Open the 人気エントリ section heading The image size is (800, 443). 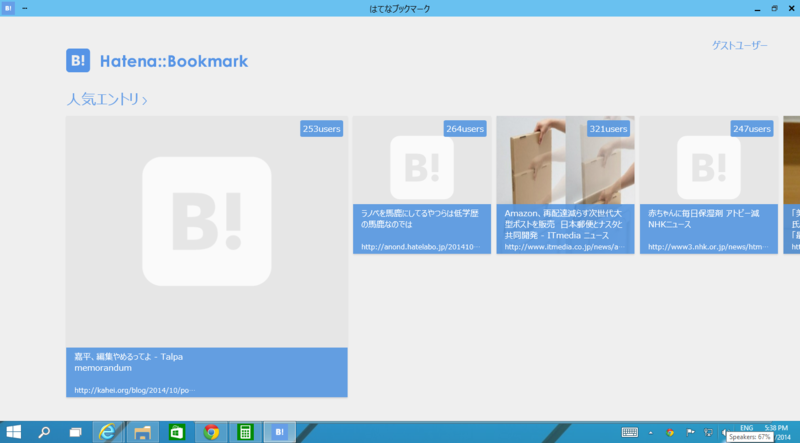pyautogui.click(x=107, y=99)
